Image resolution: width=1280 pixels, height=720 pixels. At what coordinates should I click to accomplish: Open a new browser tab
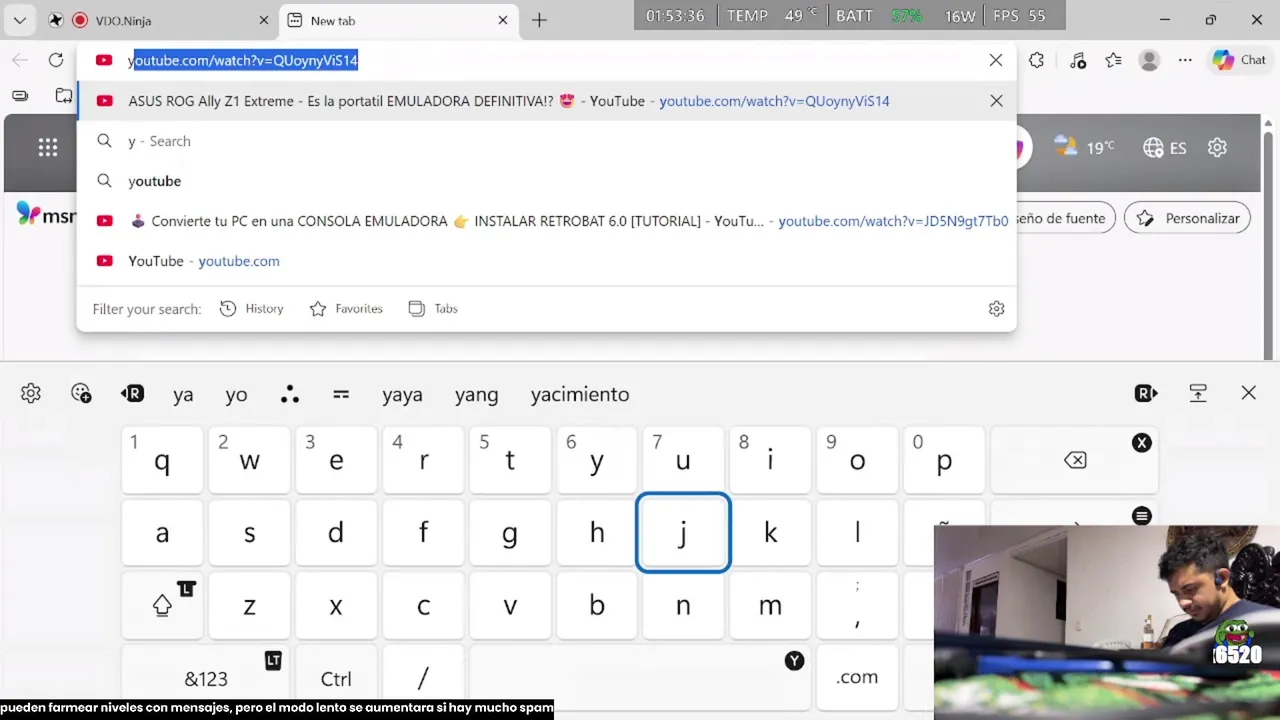tap(539, 20)
